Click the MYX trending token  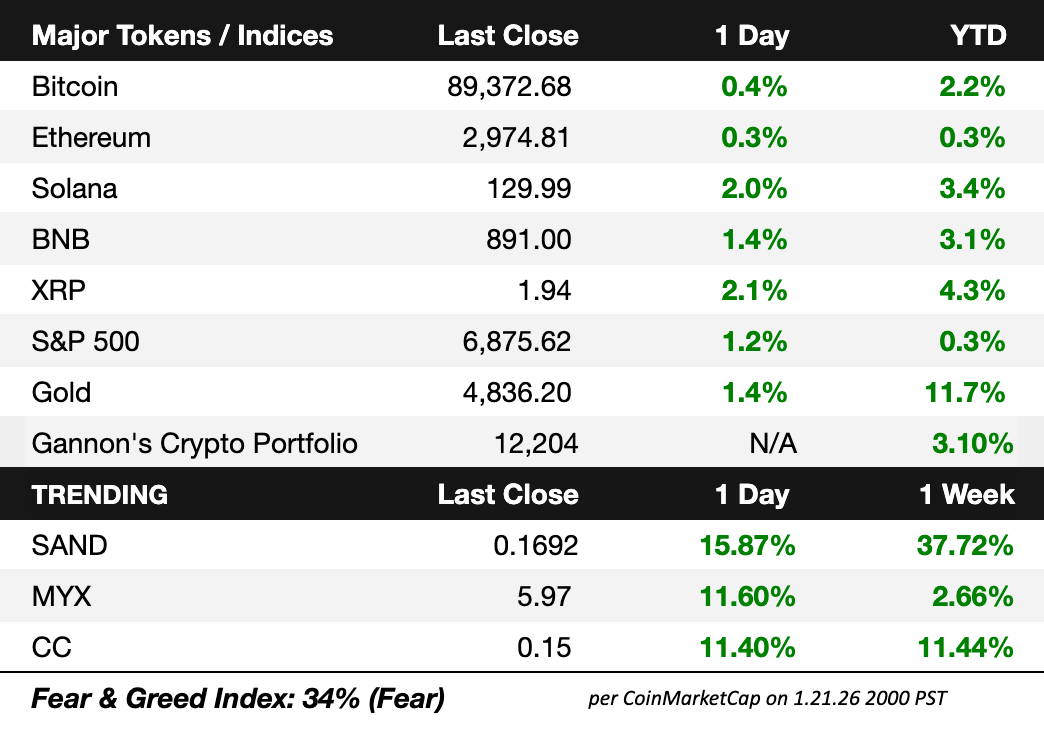pyautogui.click(x=62, y=597)
